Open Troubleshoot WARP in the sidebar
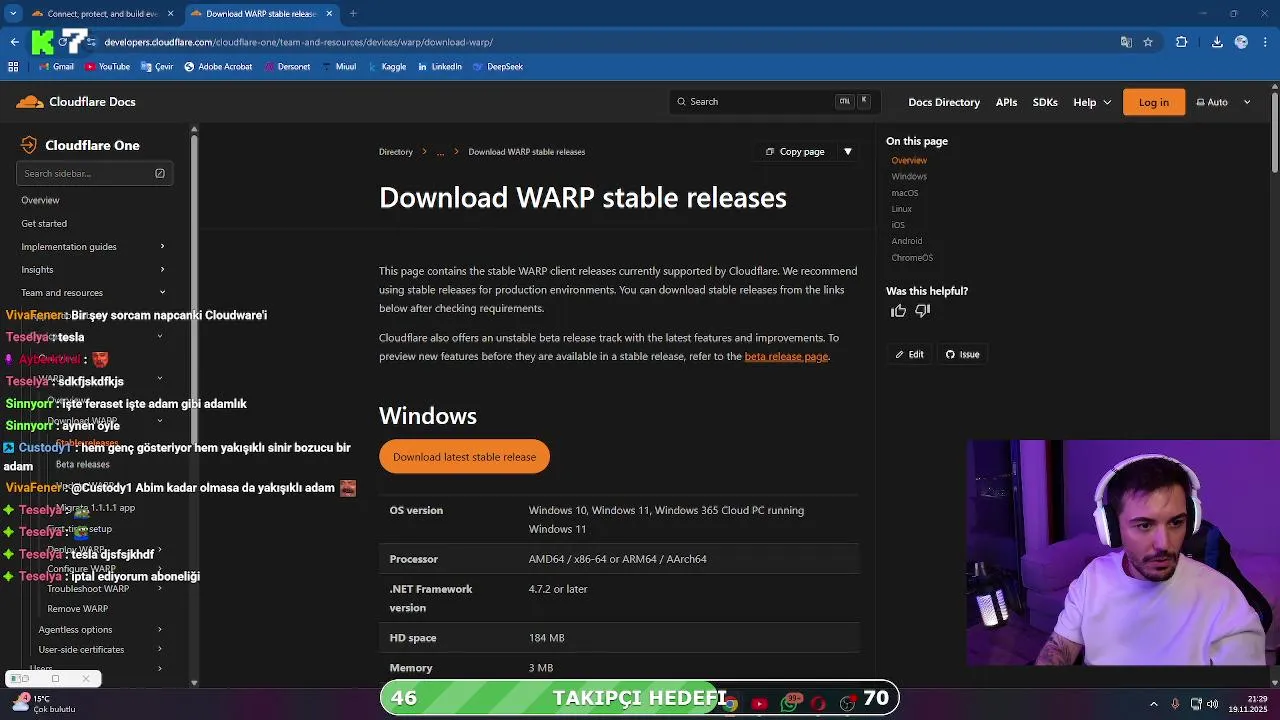 (88, 589)
